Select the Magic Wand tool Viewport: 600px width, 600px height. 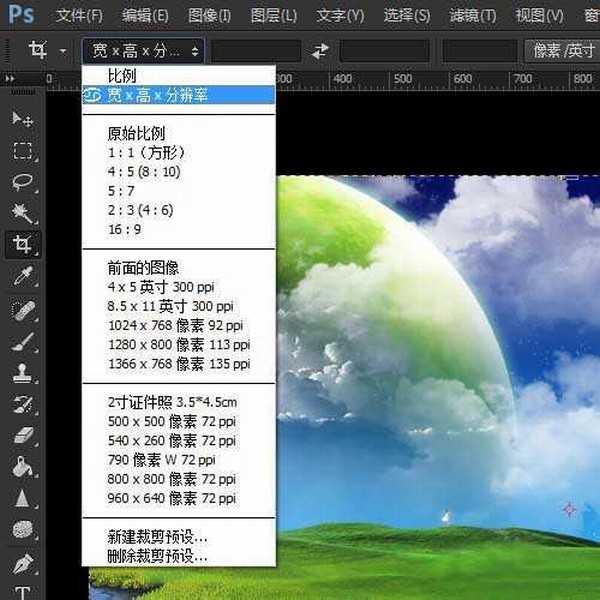pyautogui.click(x=22, y=213)
